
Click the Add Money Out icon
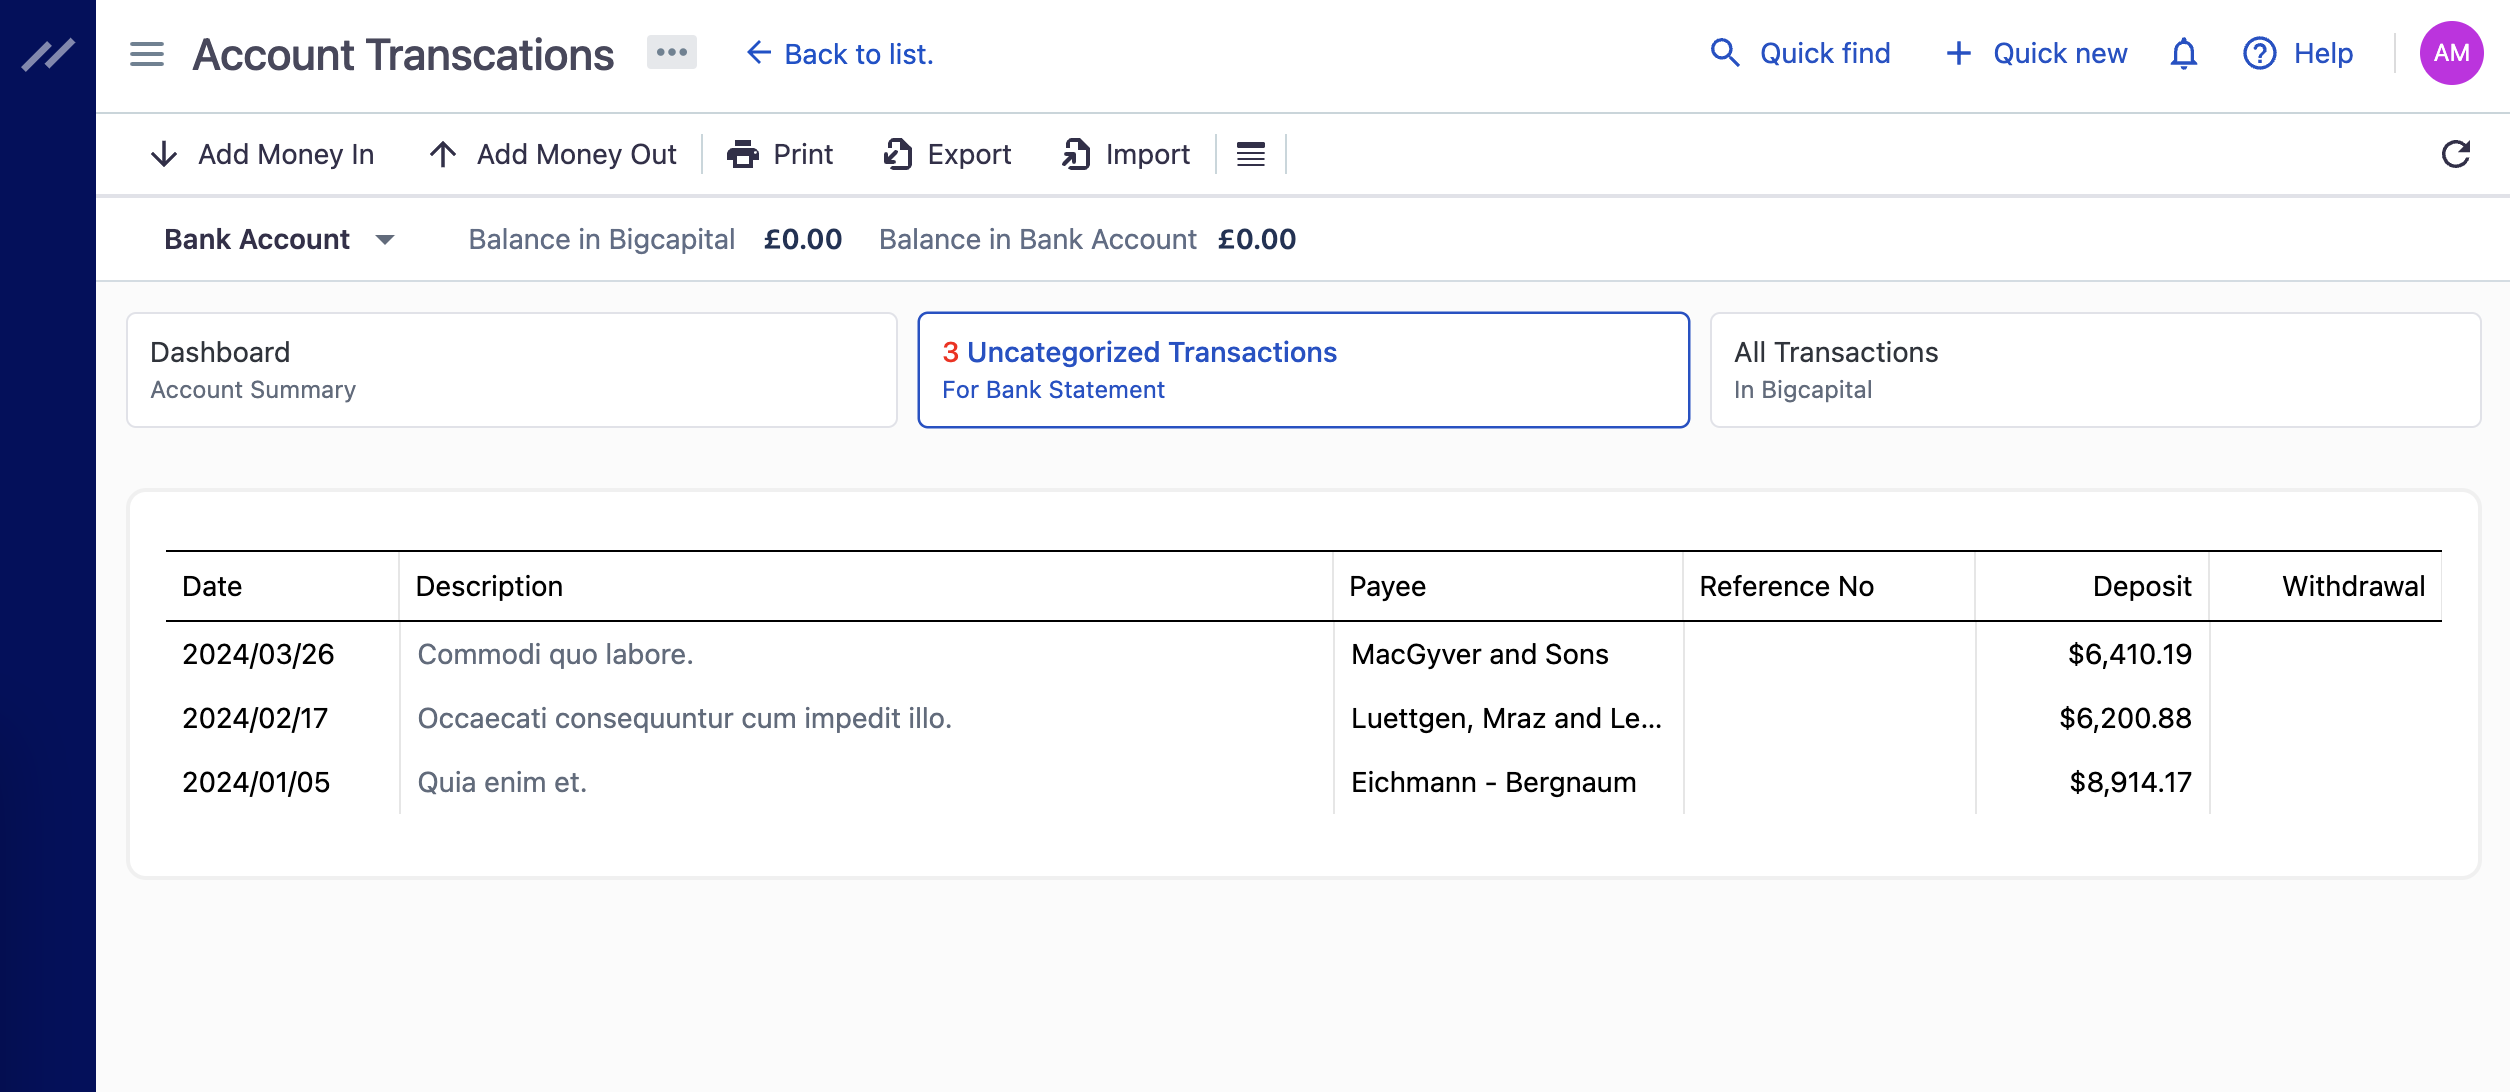pyautogui.click(x=445, y=154)
